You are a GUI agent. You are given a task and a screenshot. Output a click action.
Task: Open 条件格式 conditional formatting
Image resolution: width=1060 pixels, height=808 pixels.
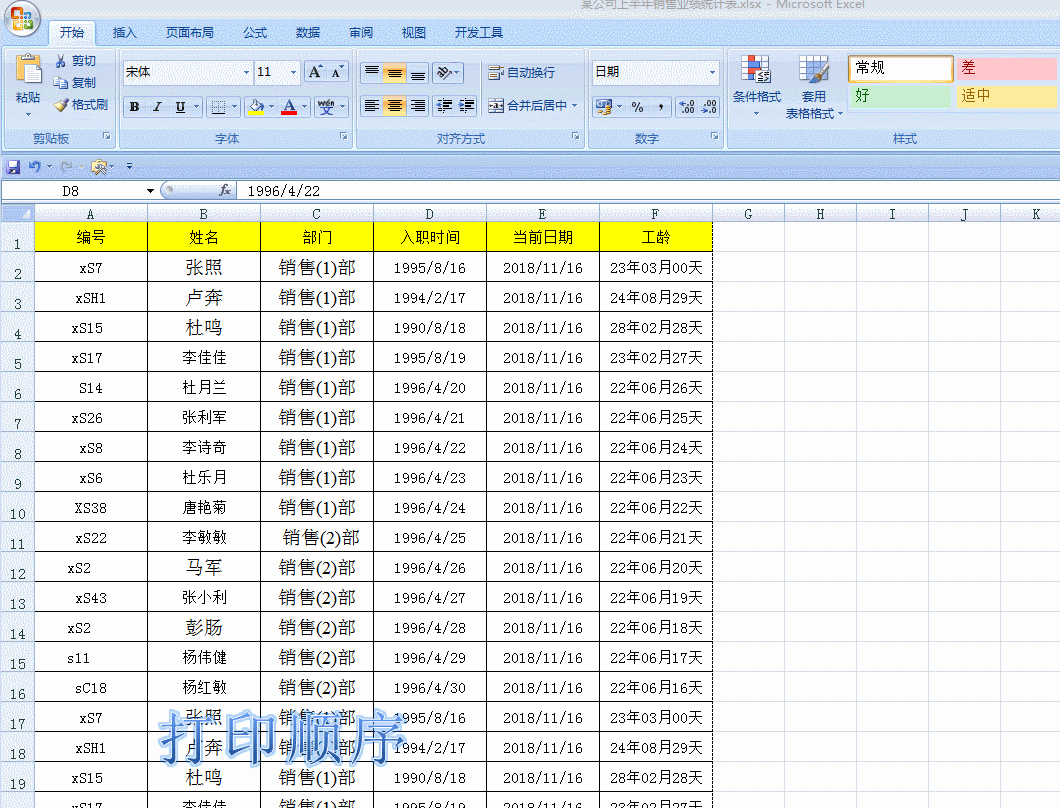(x=756, y=85)
